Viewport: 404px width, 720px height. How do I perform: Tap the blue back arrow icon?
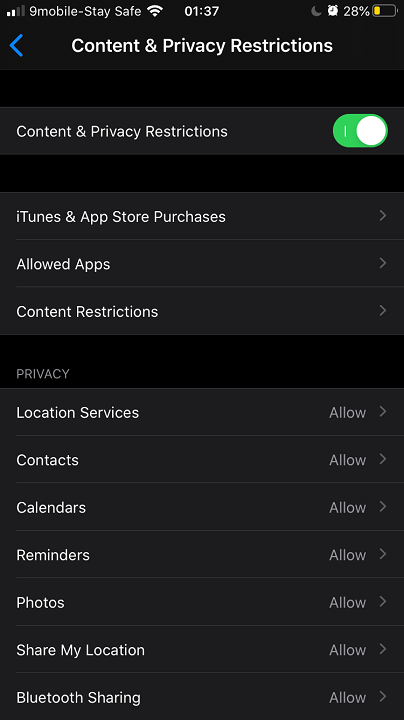click(16, 45)
